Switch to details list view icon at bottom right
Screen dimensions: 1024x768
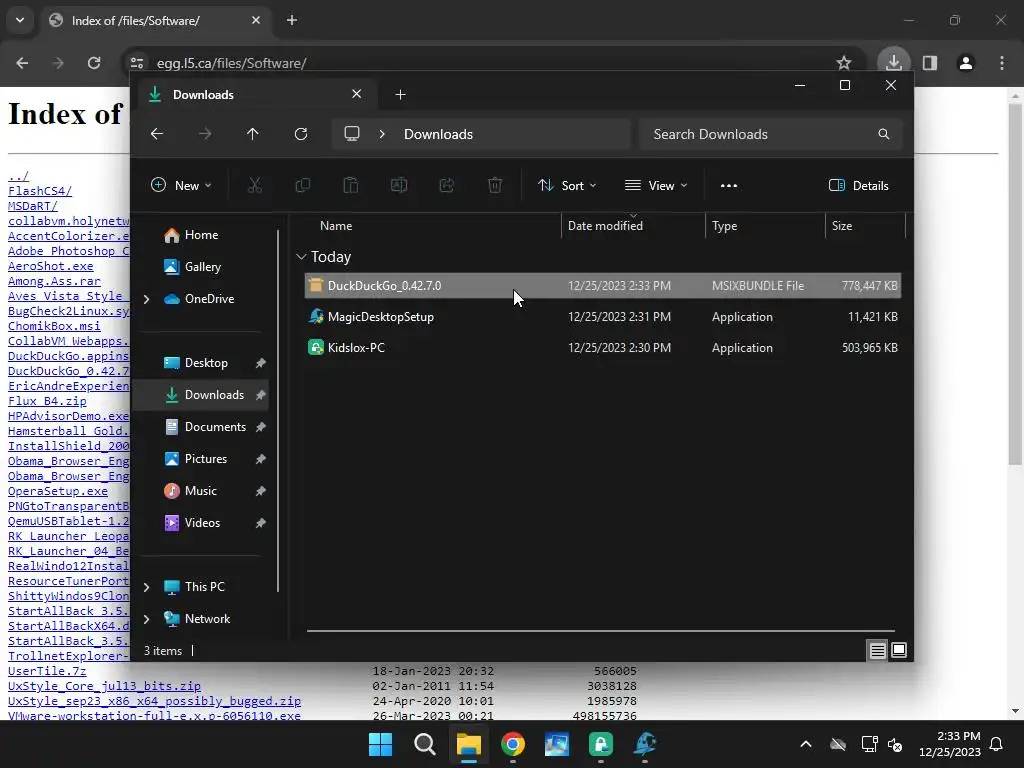pos(877,650)
